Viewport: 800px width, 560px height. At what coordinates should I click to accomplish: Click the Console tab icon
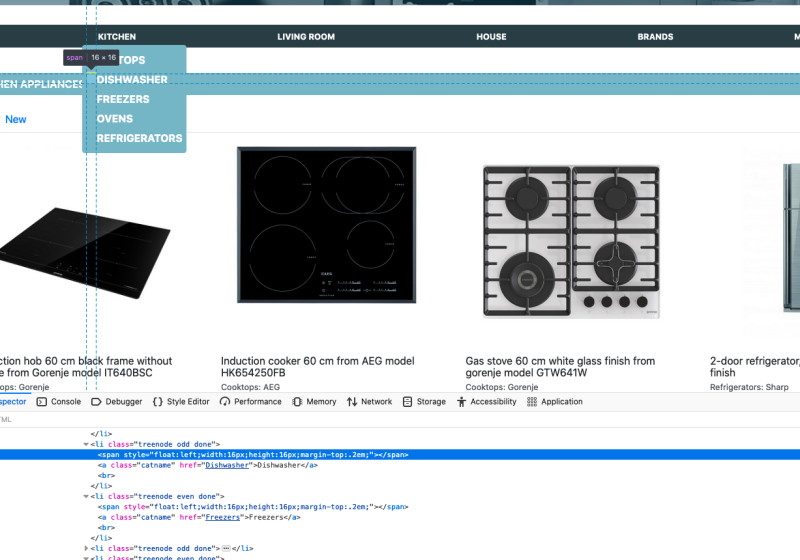click(x=42, y=402)
